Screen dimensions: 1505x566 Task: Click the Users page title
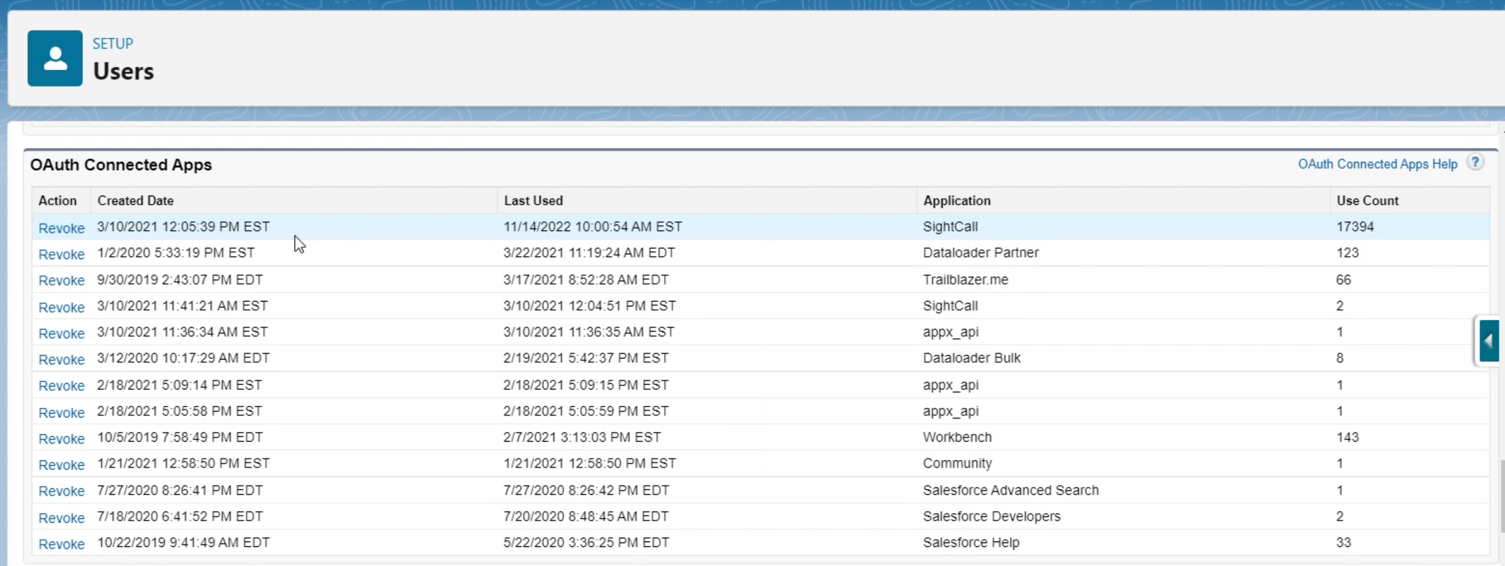coord(123,71)
